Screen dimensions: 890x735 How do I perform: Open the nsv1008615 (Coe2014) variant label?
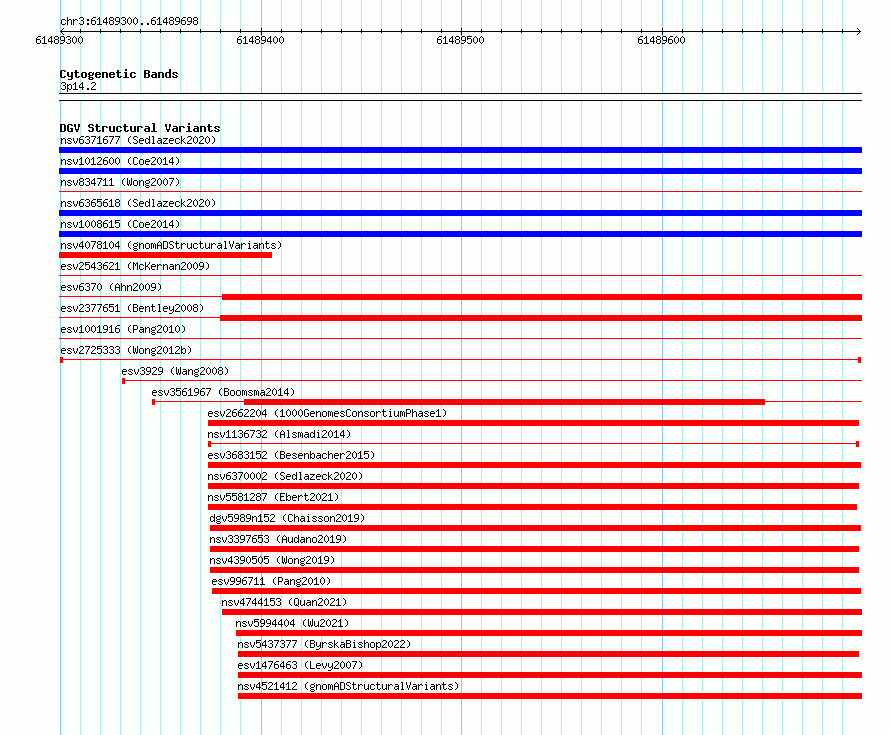point(120,224)
